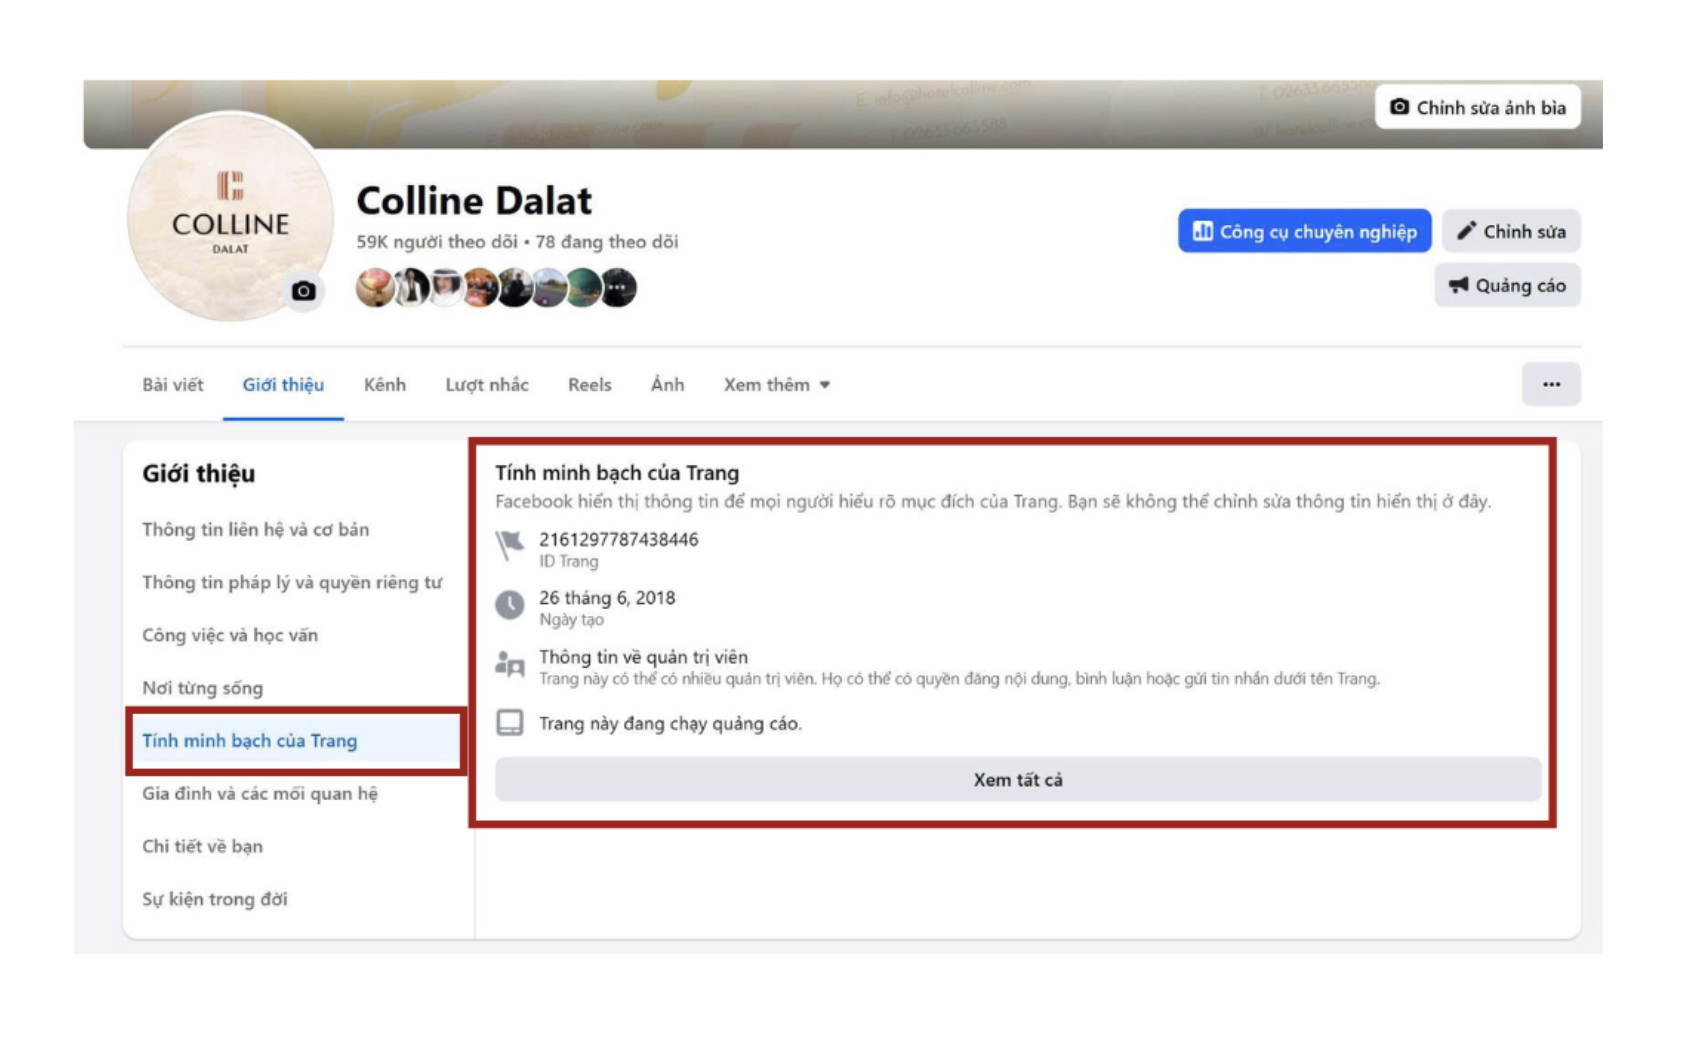
Task: Open the Ảnh tab
Action: pos(667,385)
